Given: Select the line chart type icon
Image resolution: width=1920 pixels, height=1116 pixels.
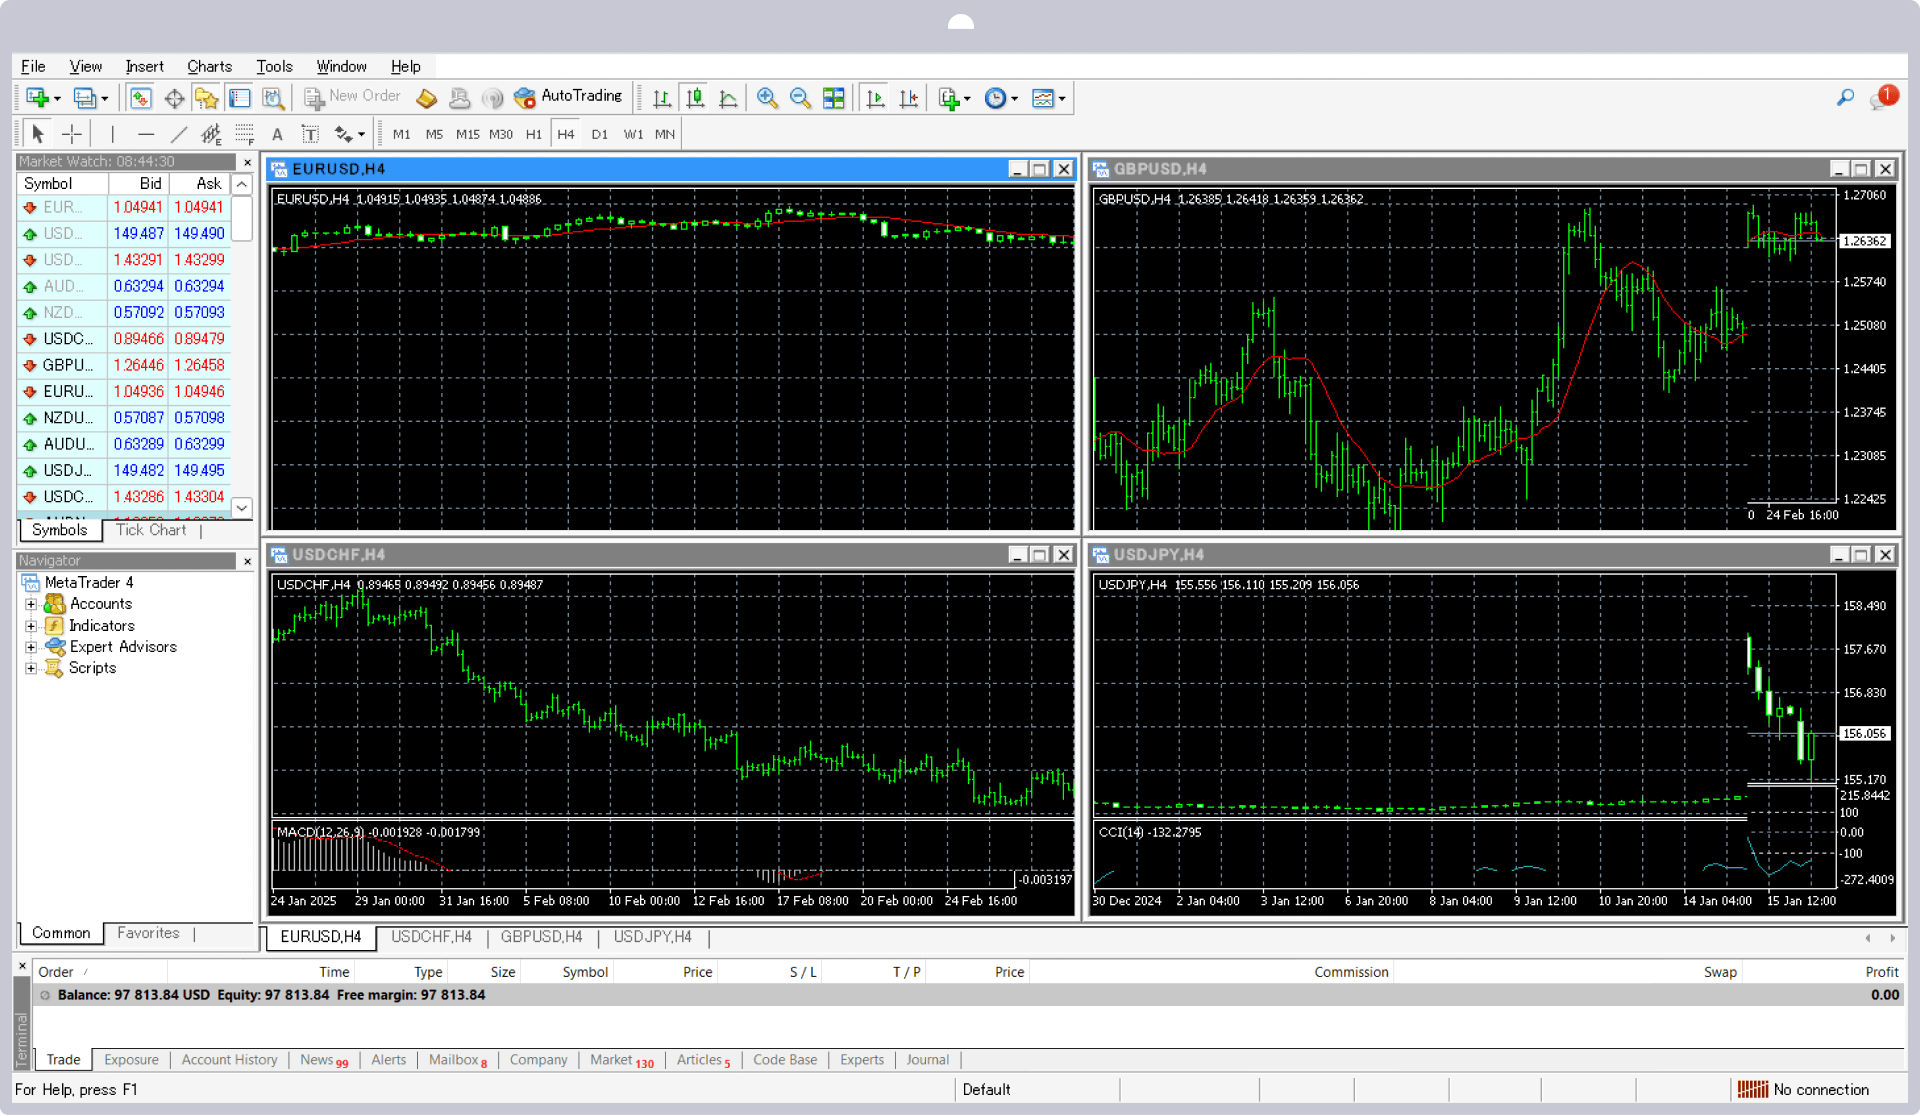Looking at the screenshot, I should (x=728, y=98).
